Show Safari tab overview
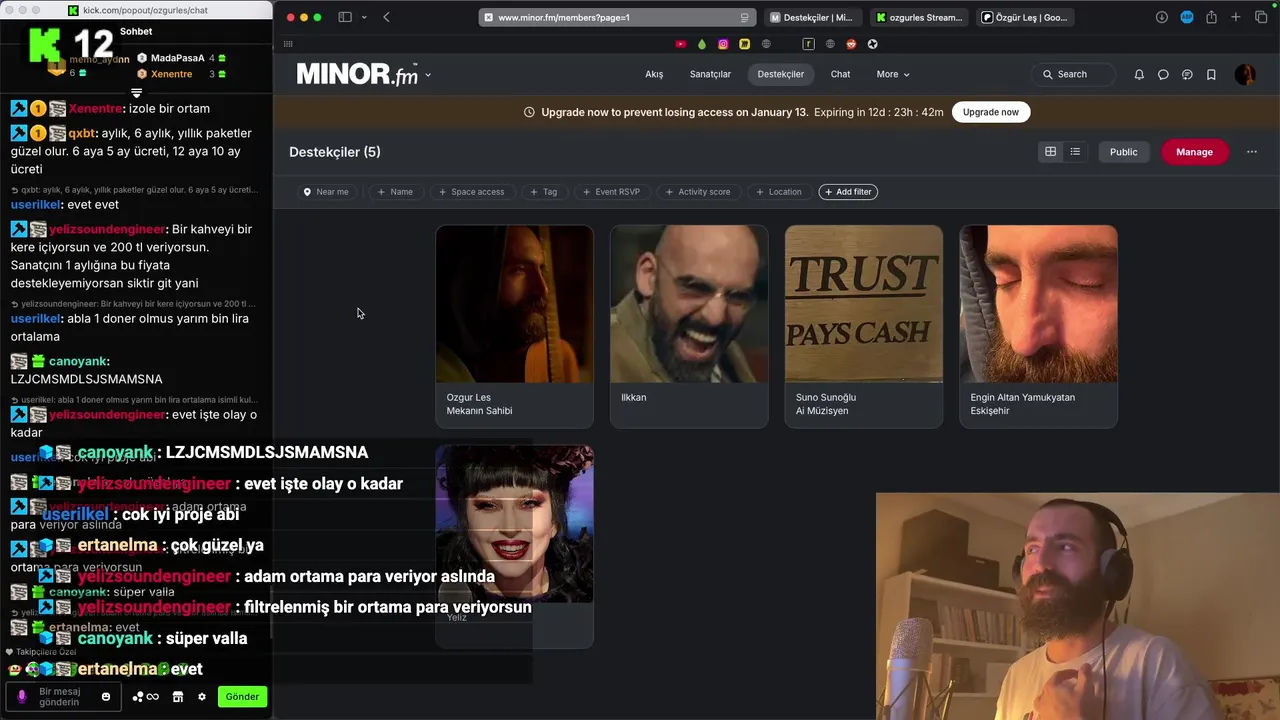Screen dimensions: 1280x720 pyautogui.click(x=1261, y=17)
